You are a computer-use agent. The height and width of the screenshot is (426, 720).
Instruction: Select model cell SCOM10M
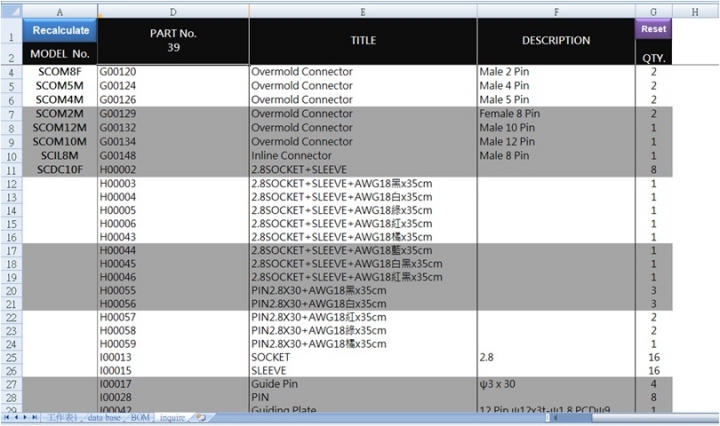tap(60, 141)
